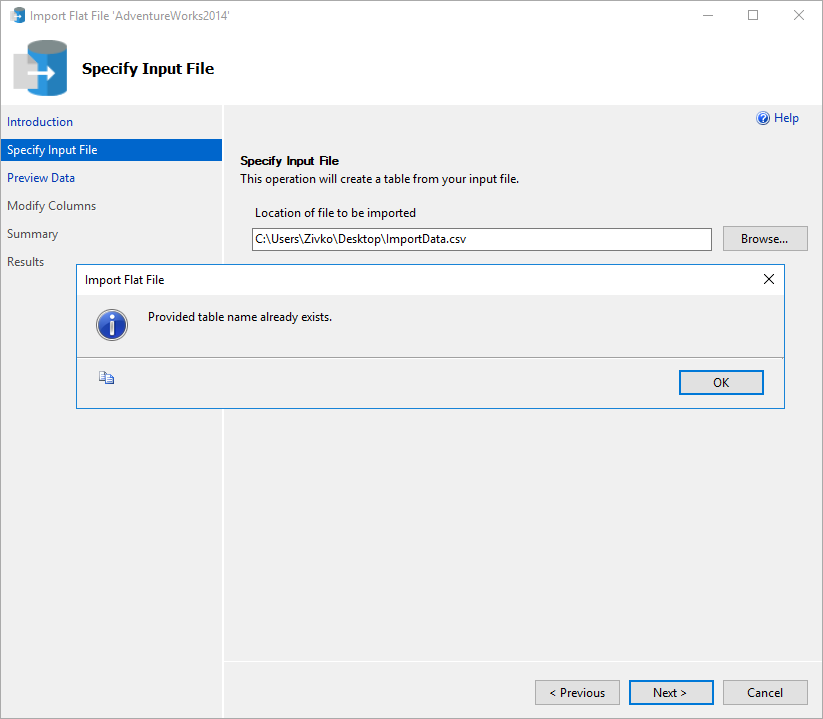The height and width of the screenshot is (719, 823).
Task: Click the blue information icon
Action: pyautogui.click(x=112, y=324)
